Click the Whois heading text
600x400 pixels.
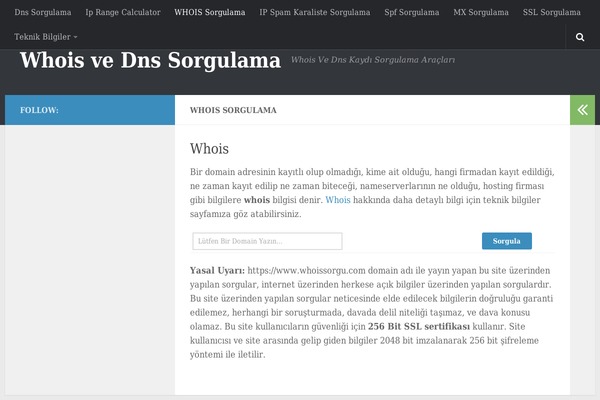click(209, 149)
